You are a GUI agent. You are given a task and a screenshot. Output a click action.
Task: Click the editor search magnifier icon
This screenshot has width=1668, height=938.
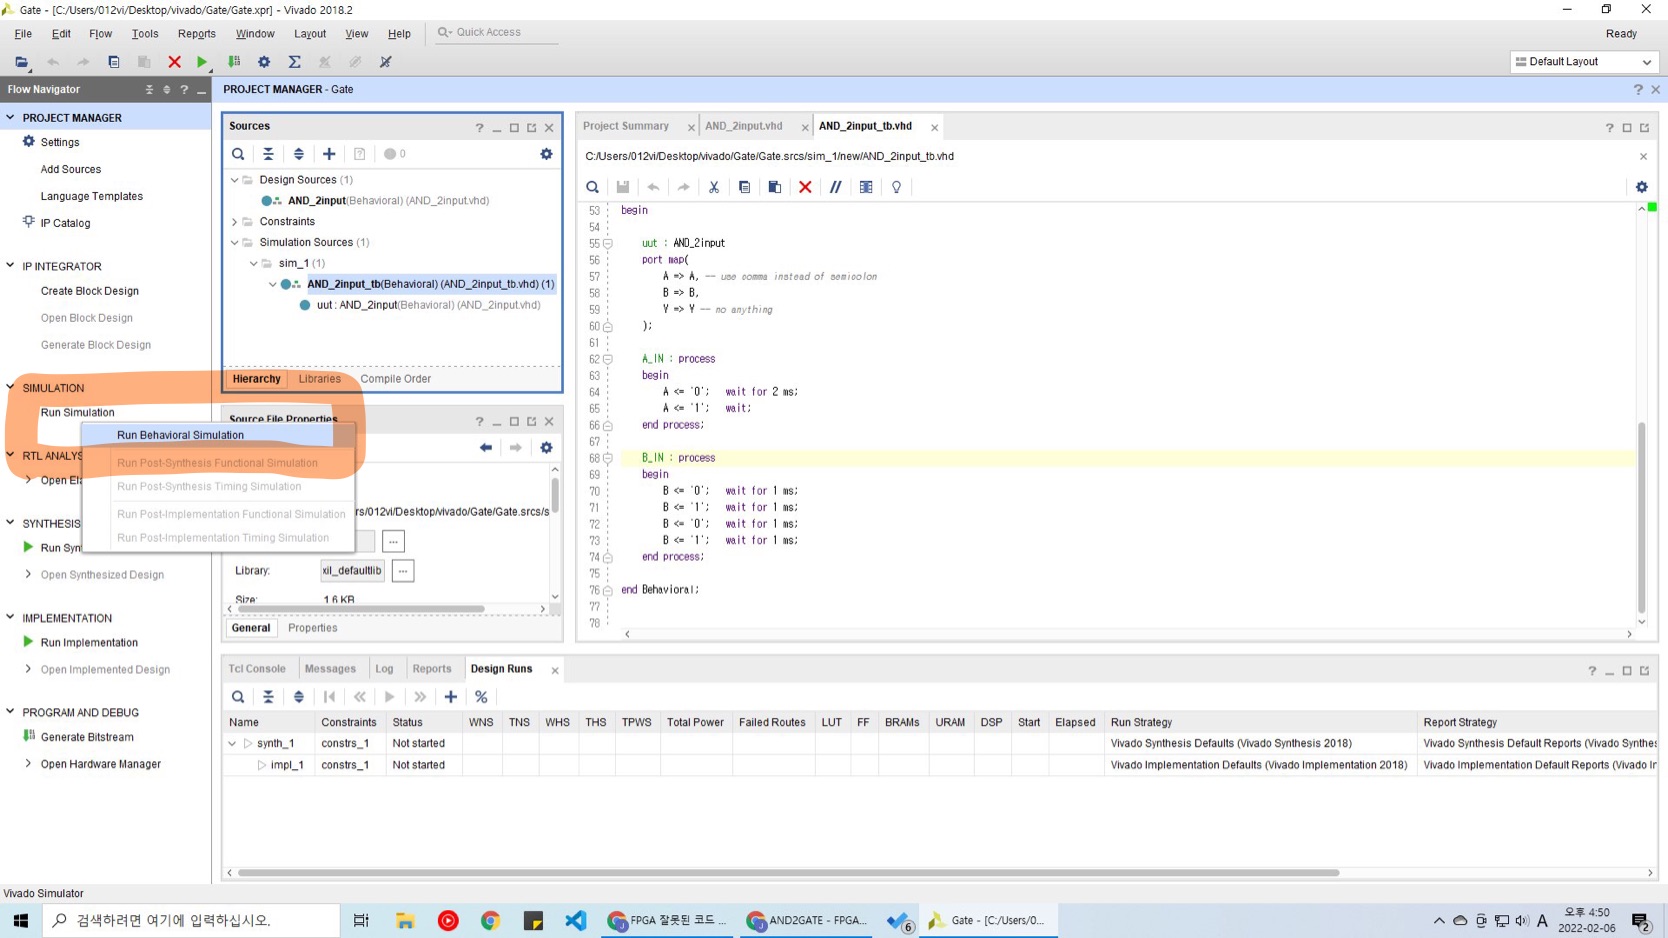pos(592,187)
